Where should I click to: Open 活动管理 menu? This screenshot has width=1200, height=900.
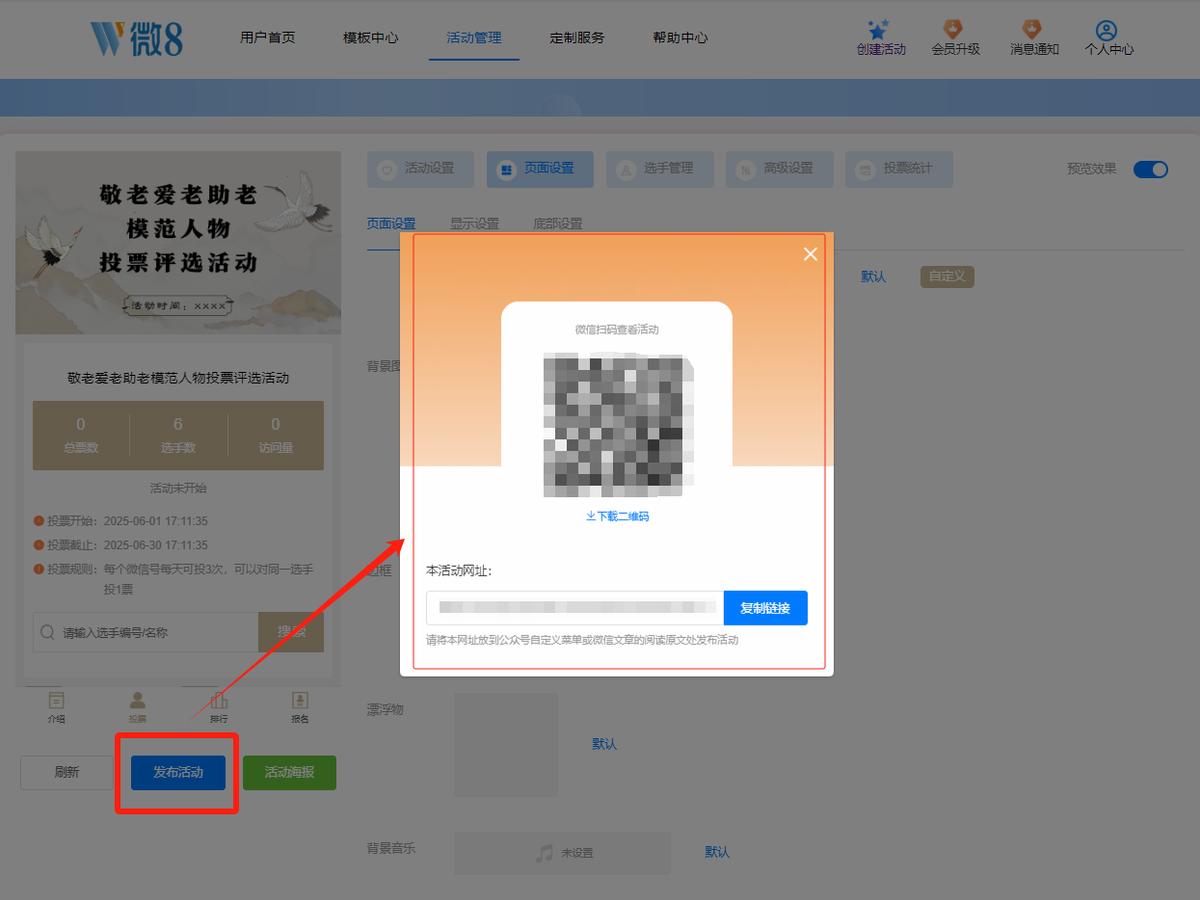pyautogui.click(x=474, y=38)
